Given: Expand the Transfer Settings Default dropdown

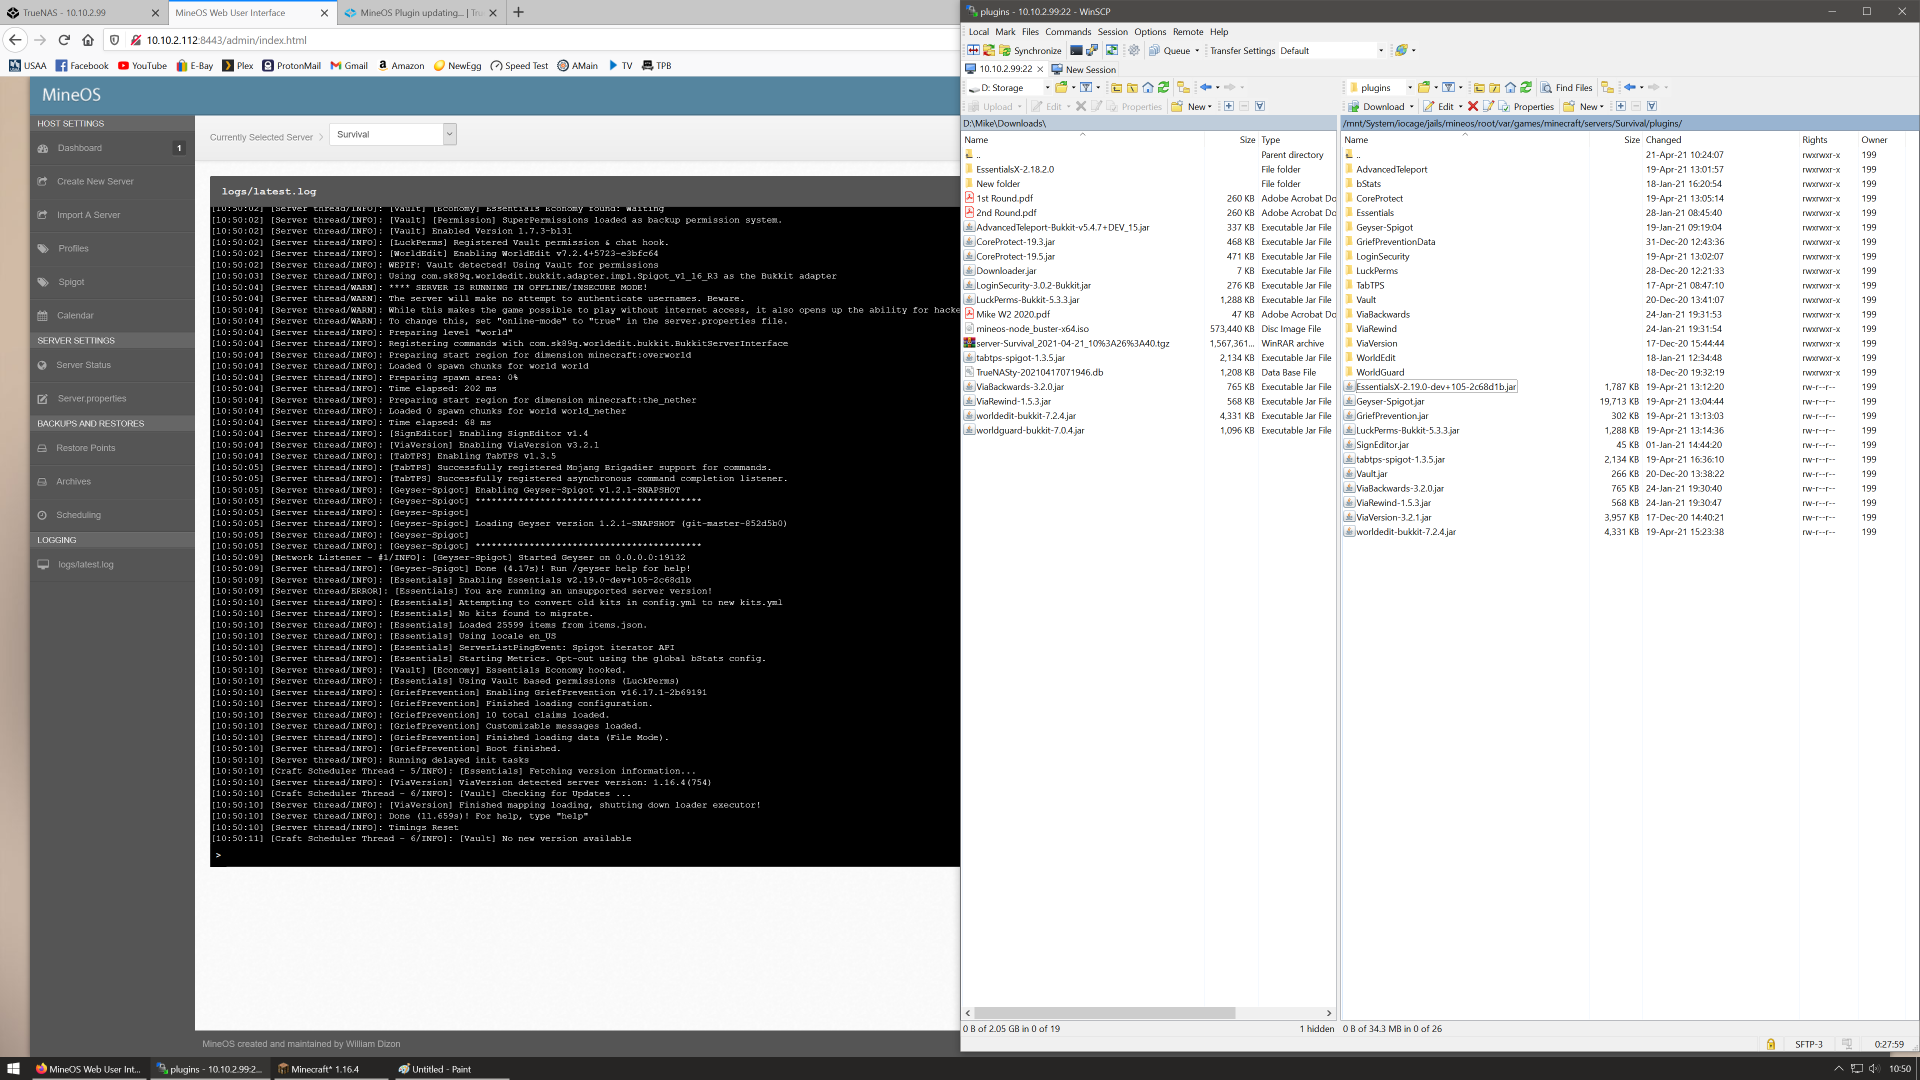Looking at the screenshot, I should 1381,51.
